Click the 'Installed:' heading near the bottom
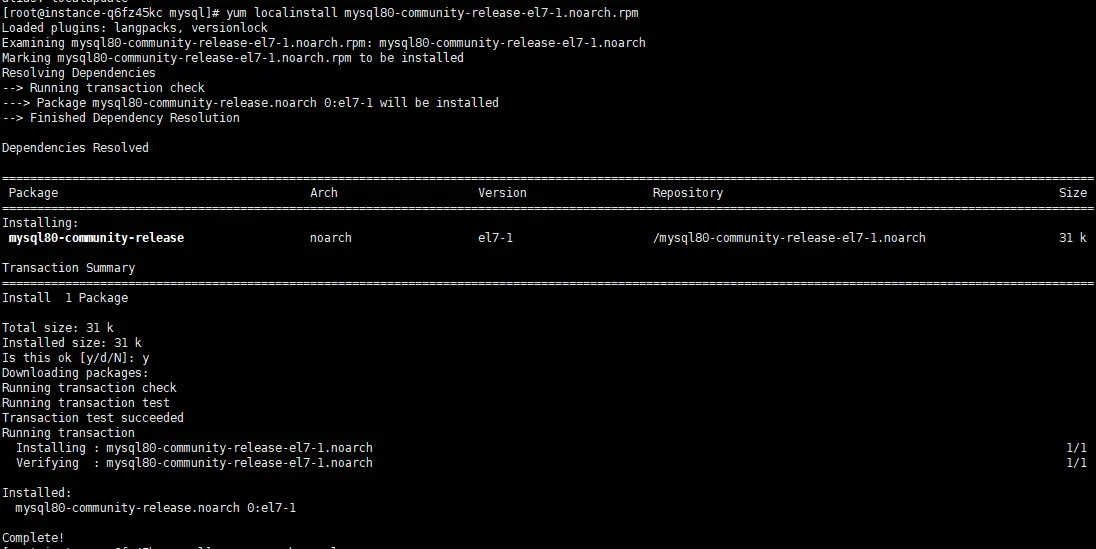Viewport: 1096px width, 549px height. pos(37,493)
